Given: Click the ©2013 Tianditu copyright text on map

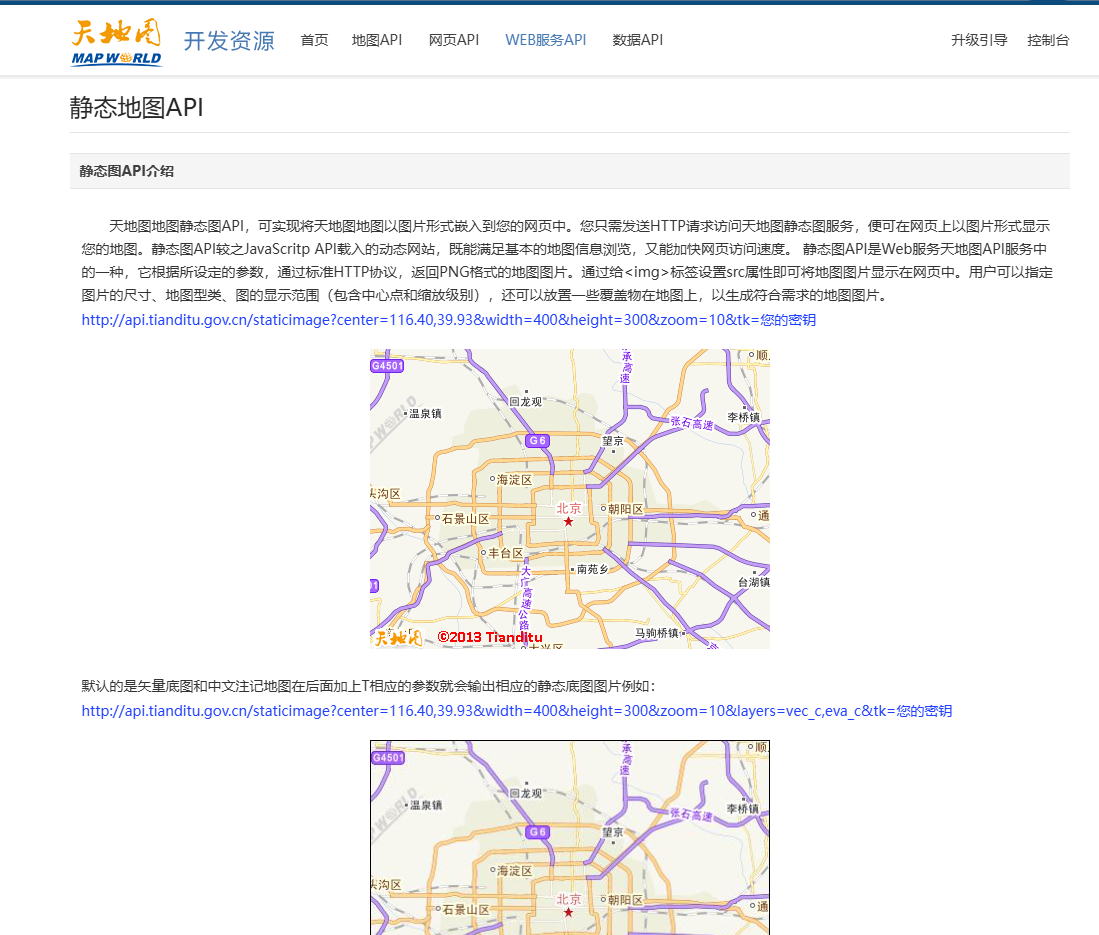Looking at the screenshot, I should (x=490, y=636).
